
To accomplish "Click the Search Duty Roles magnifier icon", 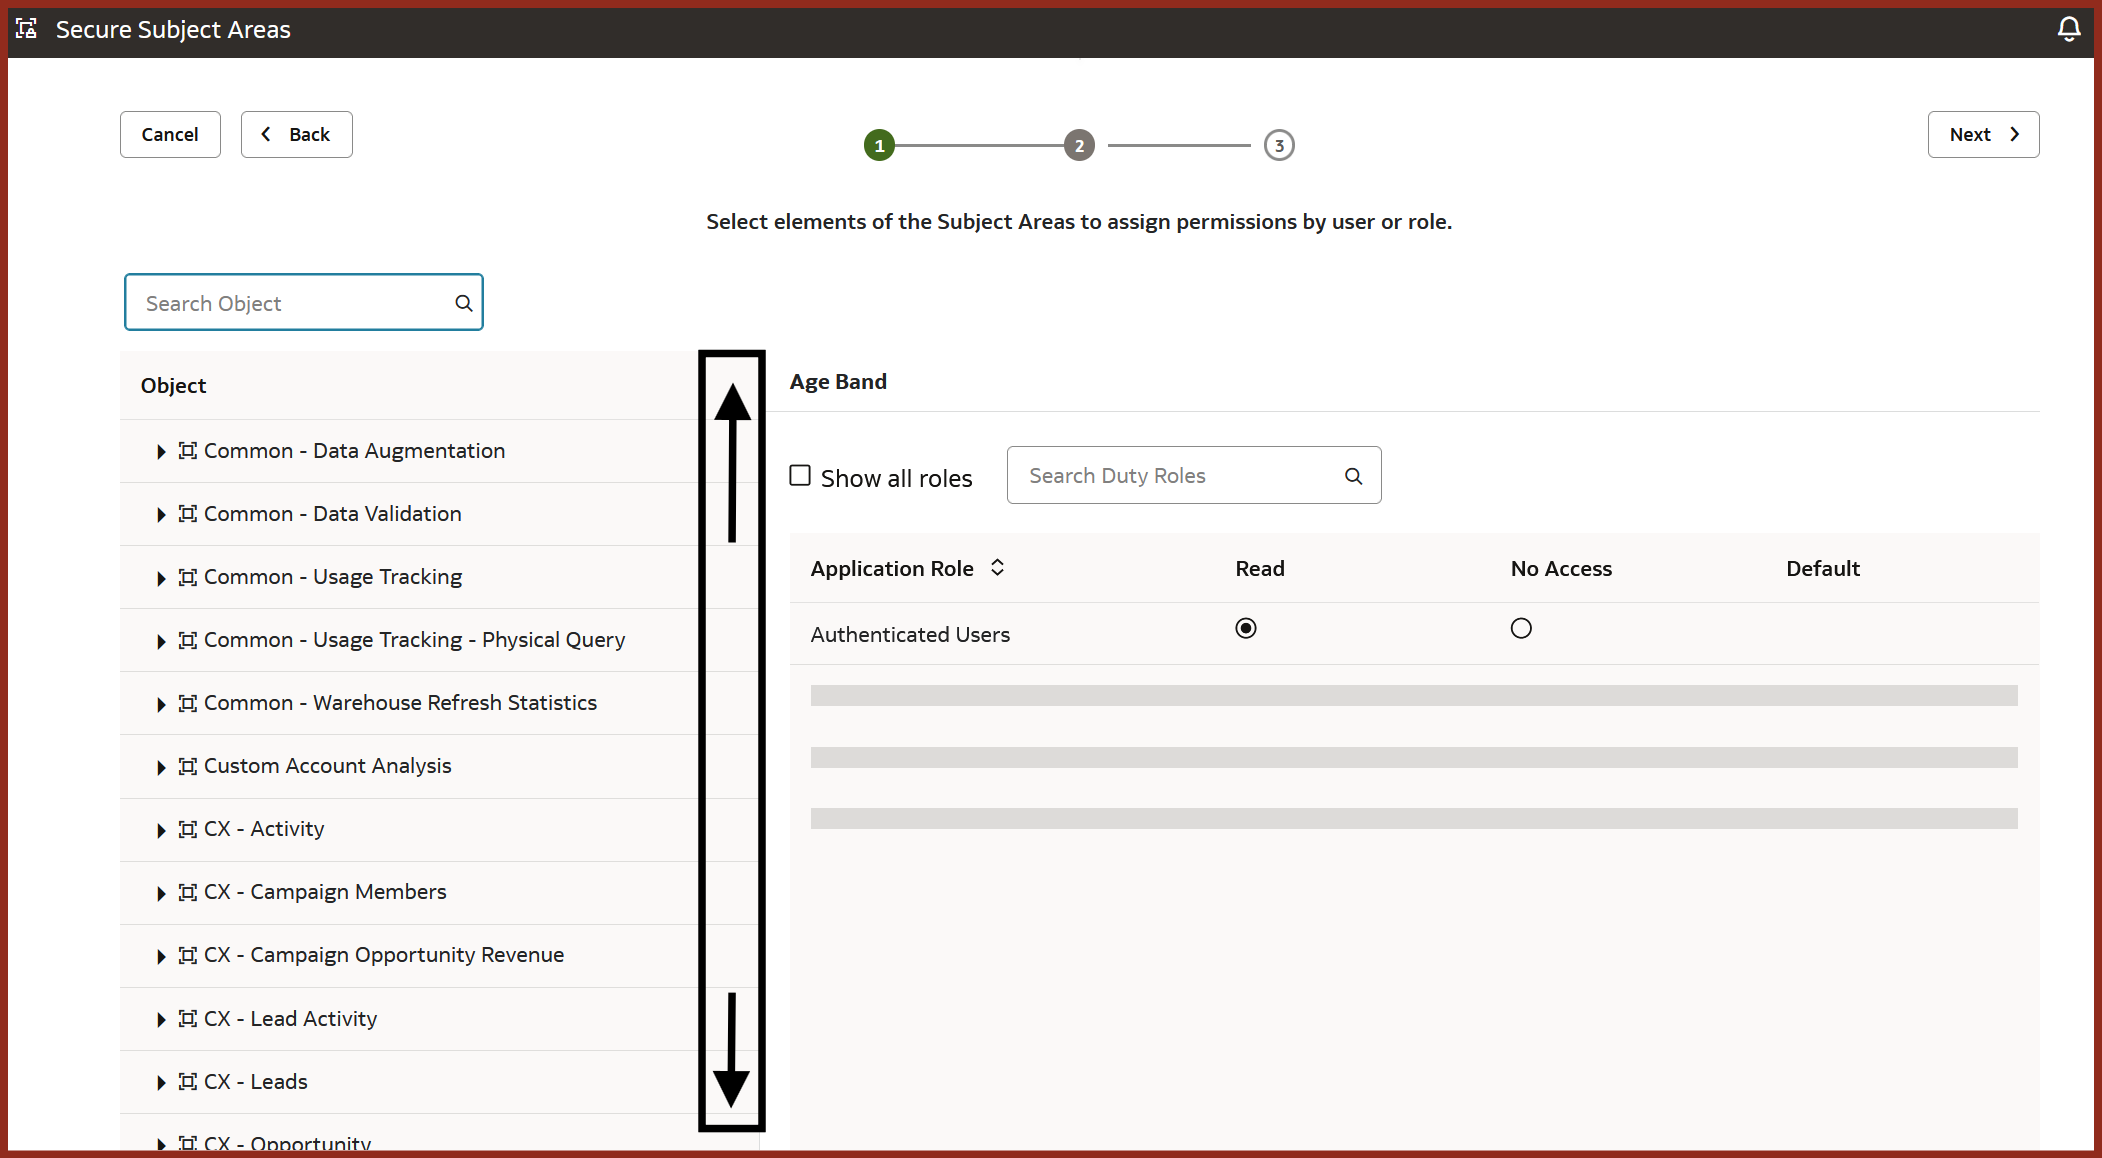I will 1353,476.
